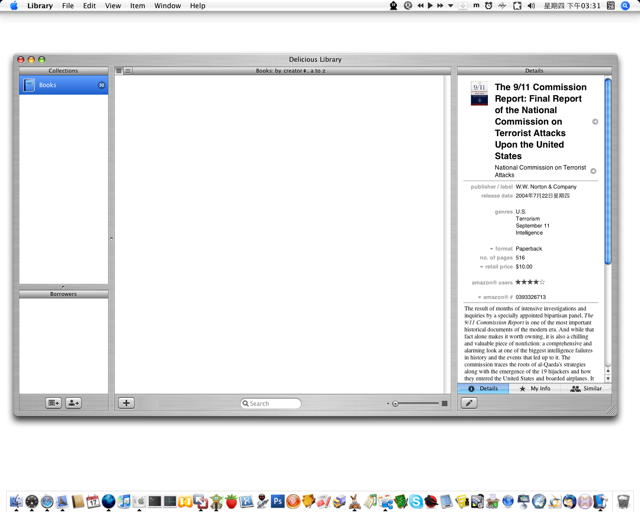Click arrow button next to book title
Screen dimensions: 640x512
pos(595,122)
